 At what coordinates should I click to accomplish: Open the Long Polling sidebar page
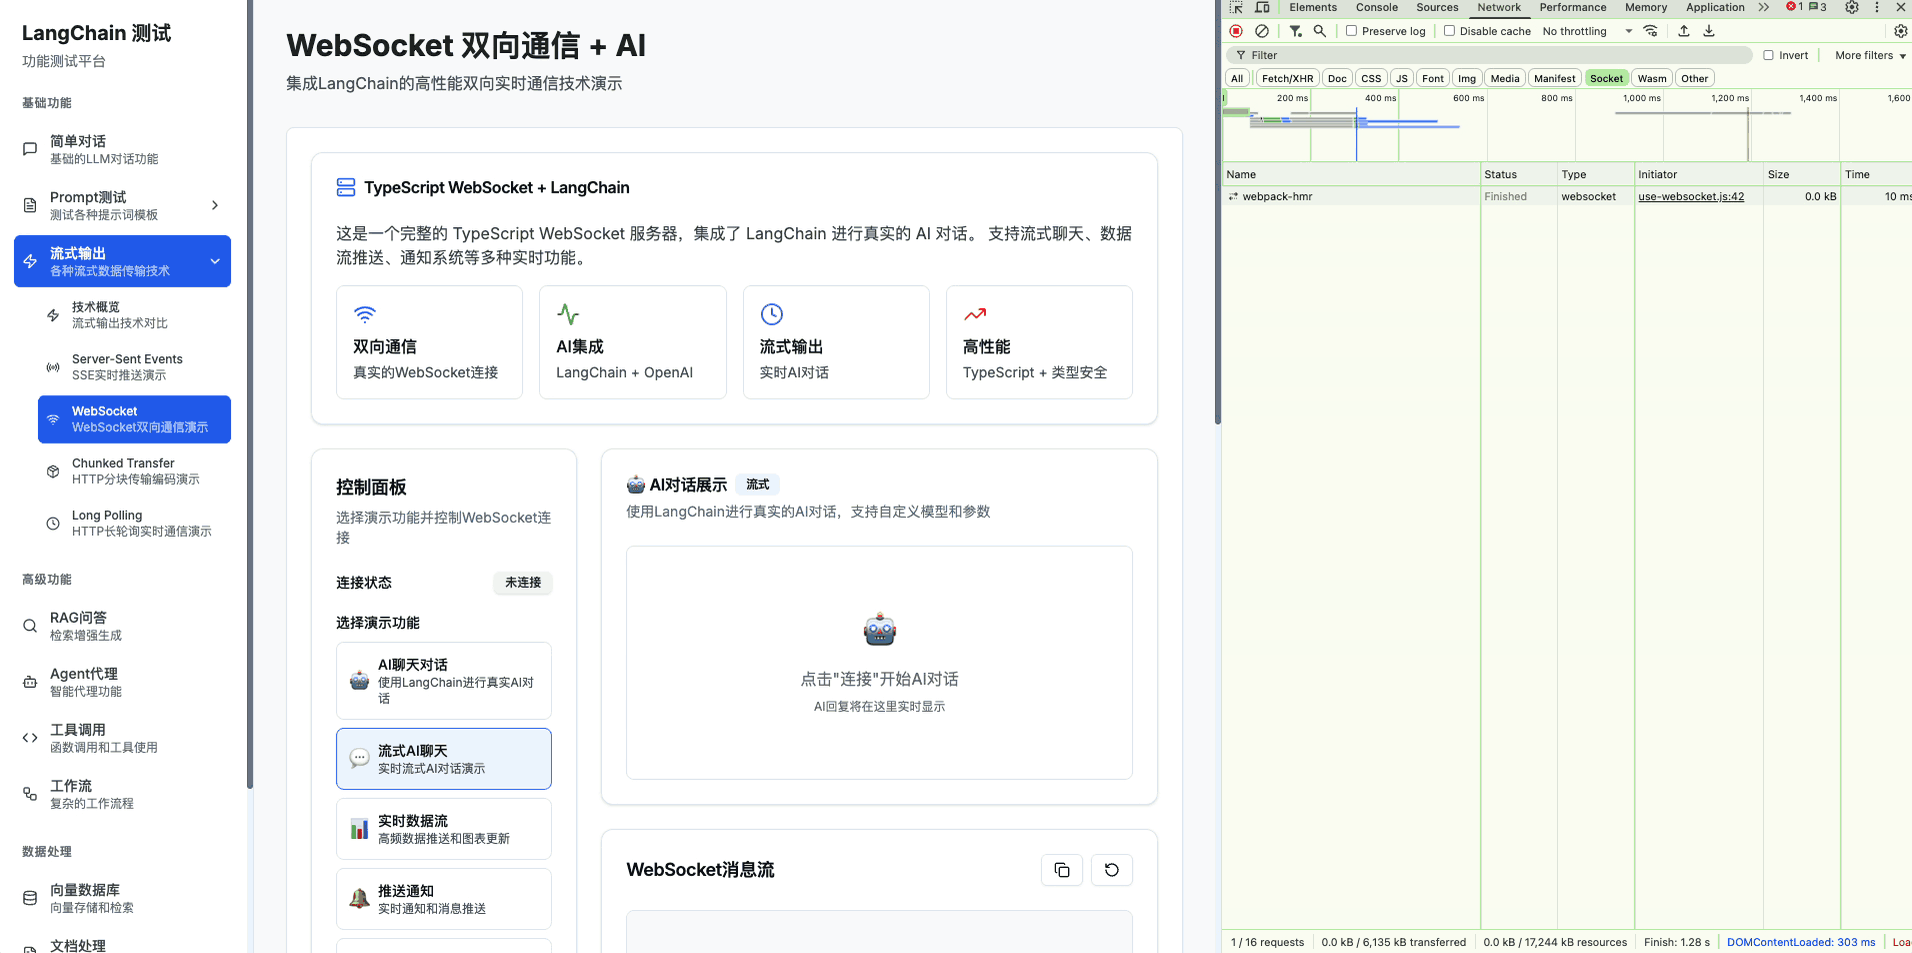coord(134,523)
